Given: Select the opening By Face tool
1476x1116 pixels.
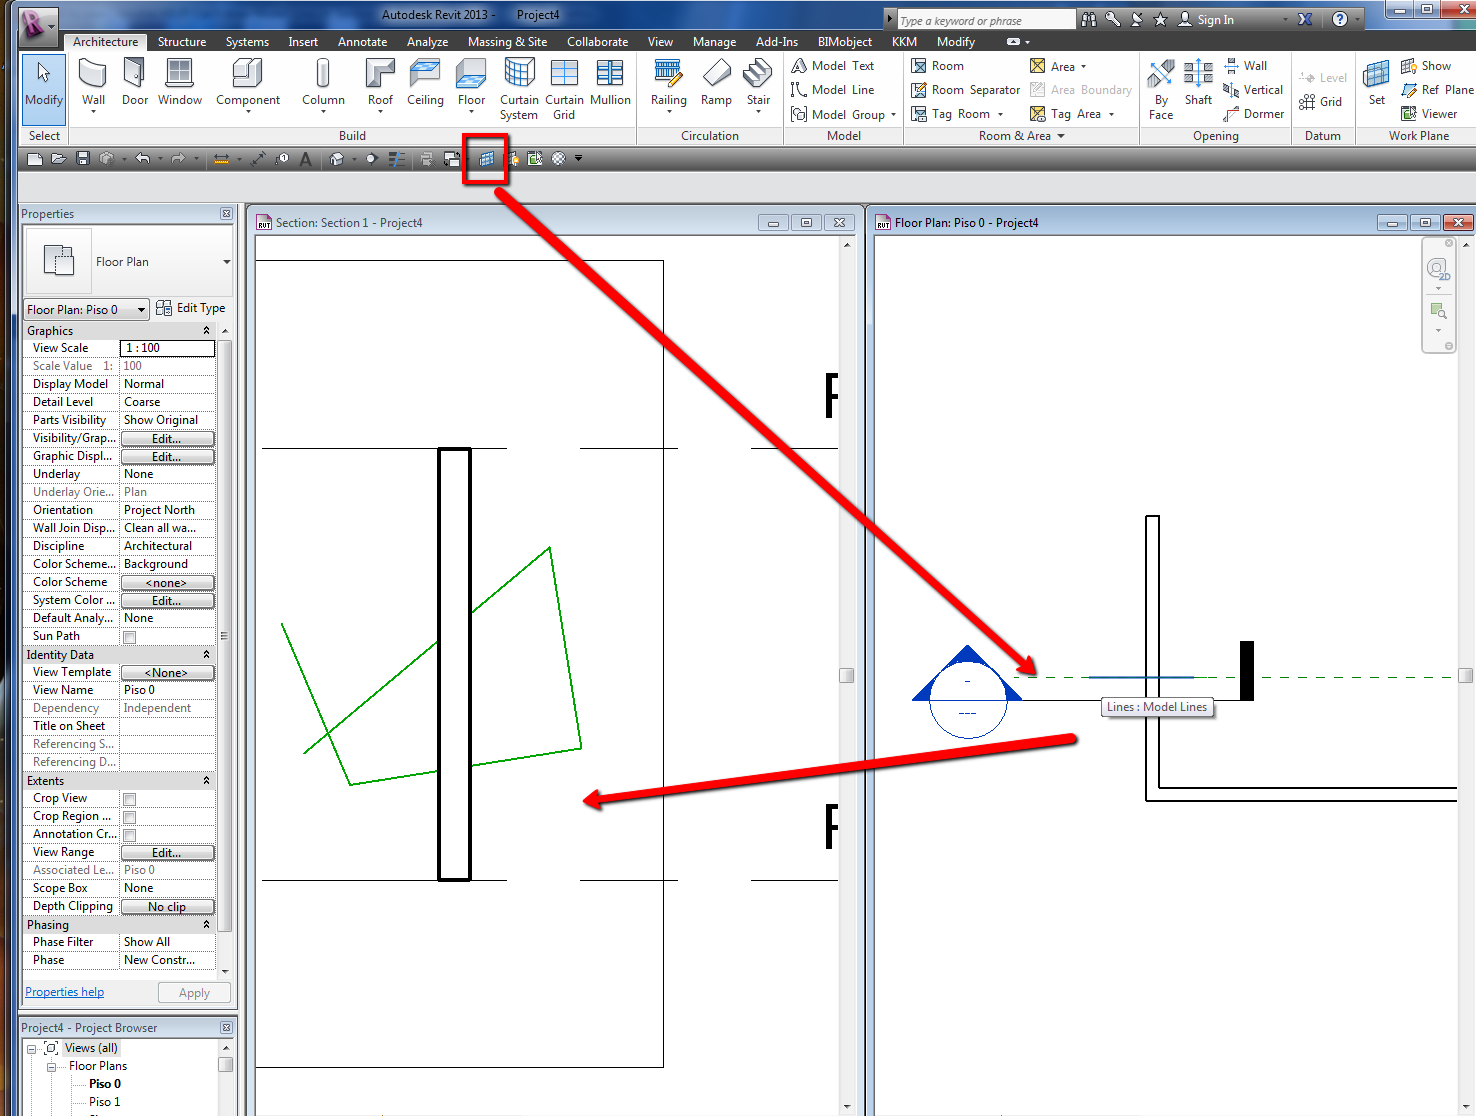Looking at the screenshot, I should pos(1161,90).
